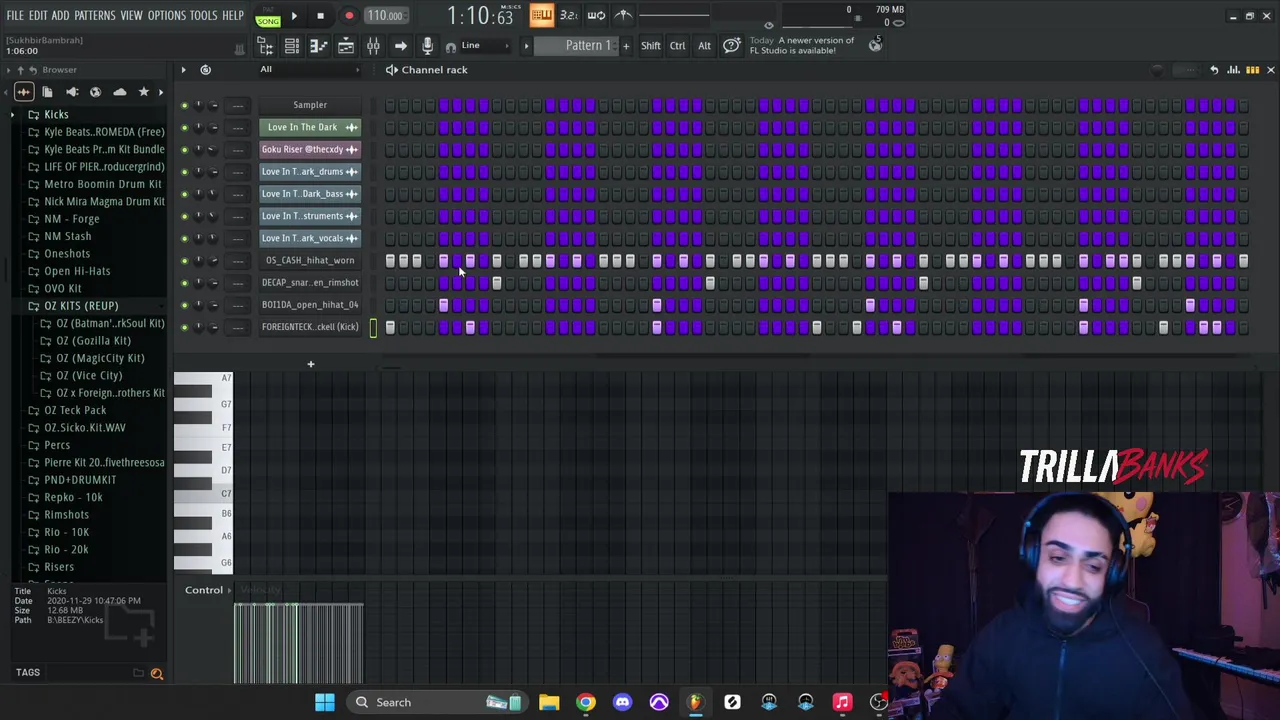Select the Love In T..ark_drums channel button
This screenshot has width=1280, height=720.
pos(310,172)
